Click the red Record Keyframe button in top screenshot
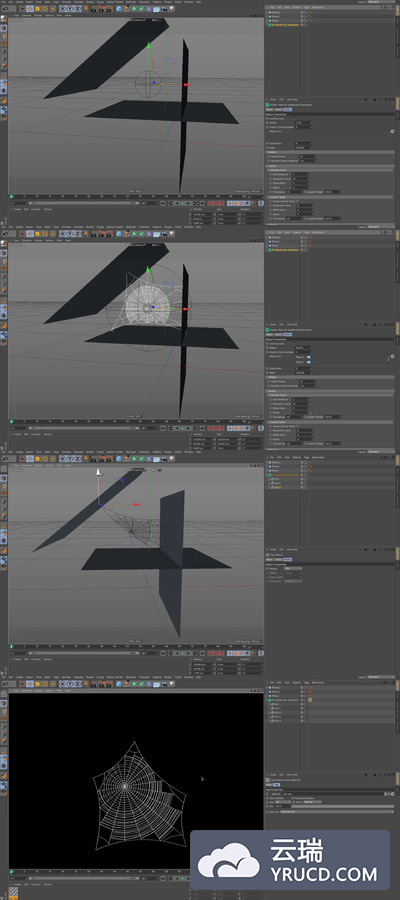This screenshot has width=400, height=900. pos(210,203)
